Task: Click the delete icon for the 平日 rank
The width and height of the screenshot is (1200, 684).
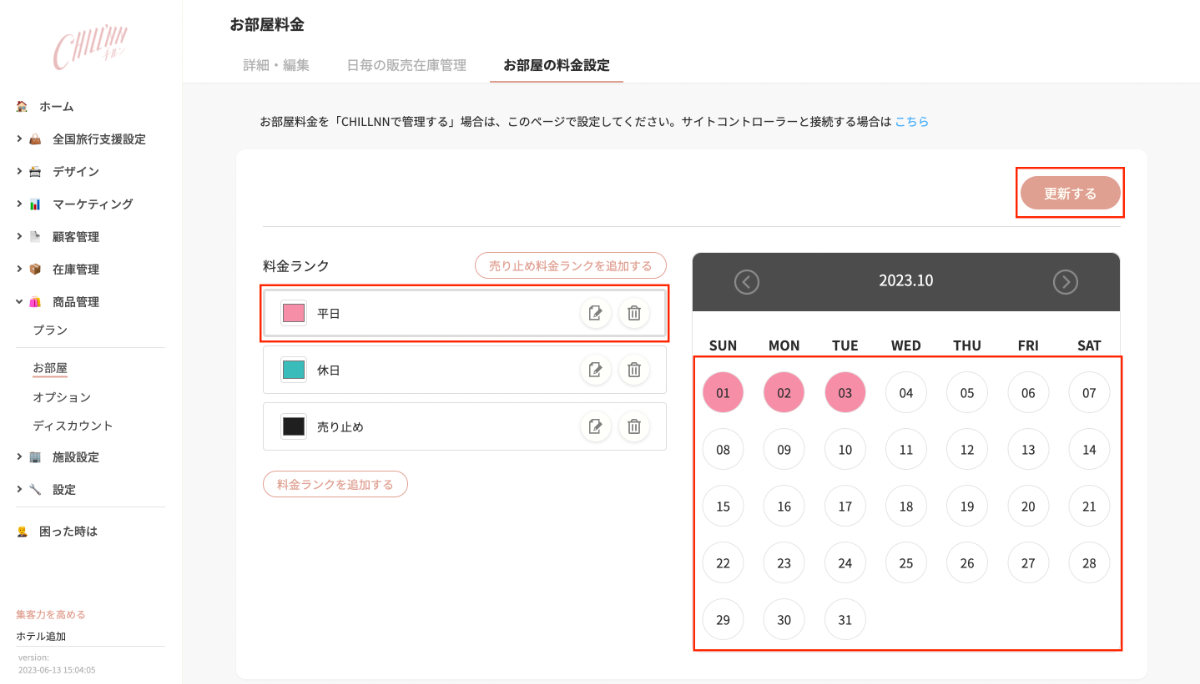Action: click(x=634, y=313)
